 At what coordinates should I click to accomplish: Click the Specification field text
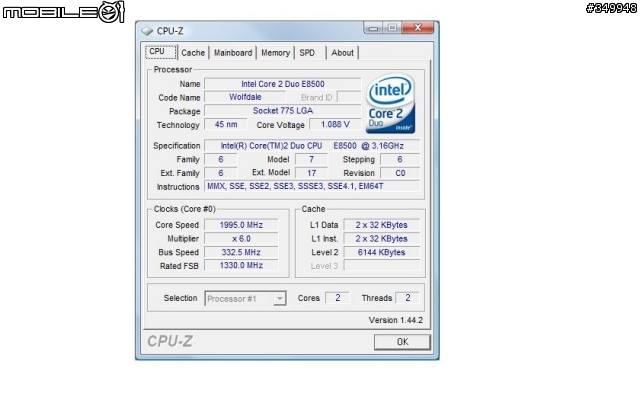(x=312, y=146)
